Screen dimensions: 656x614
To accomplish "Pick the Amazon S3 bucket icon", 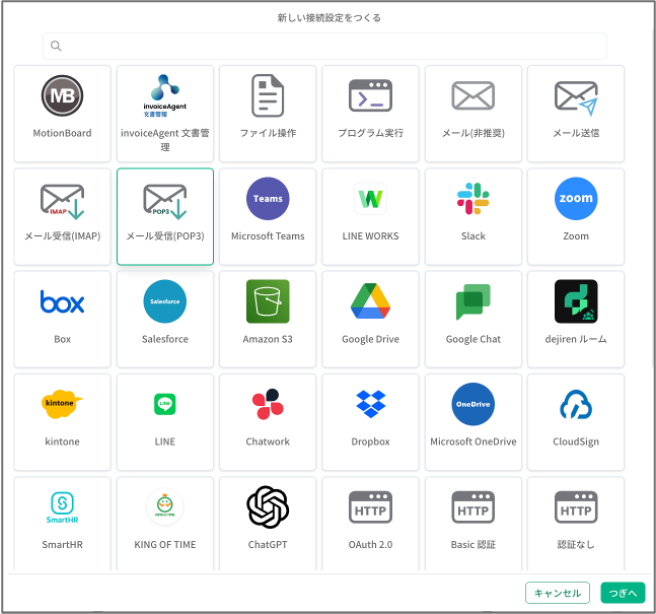I will pyautogui.click(x=267, y=302).
